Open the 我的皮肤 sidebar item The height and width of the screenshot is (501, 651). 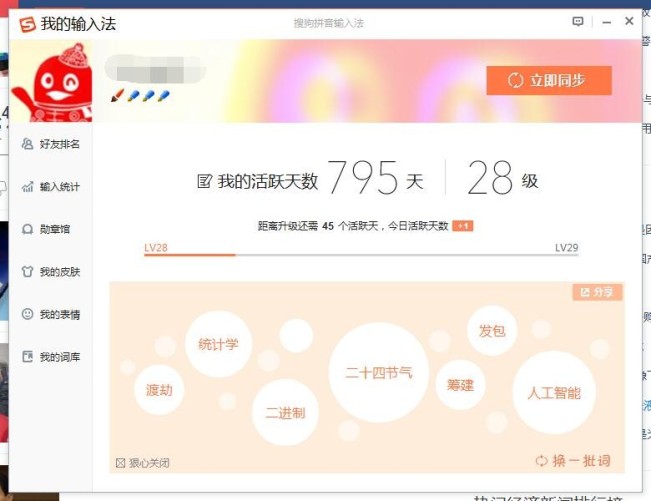pyautogui.click(x=51, y=272)
